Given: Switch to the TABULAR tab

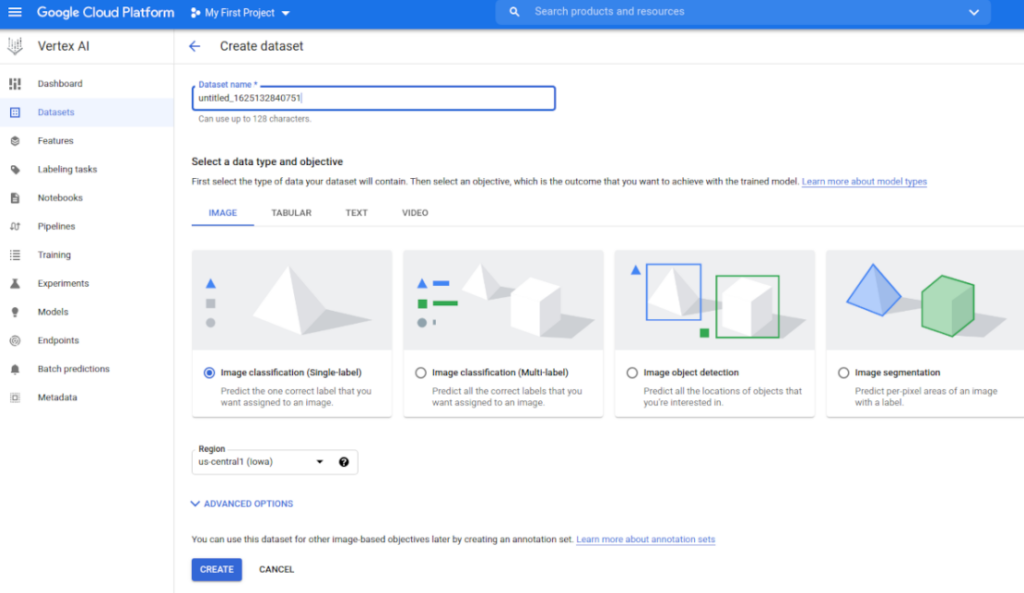Looking at the screenshot, I should (291, 212).
